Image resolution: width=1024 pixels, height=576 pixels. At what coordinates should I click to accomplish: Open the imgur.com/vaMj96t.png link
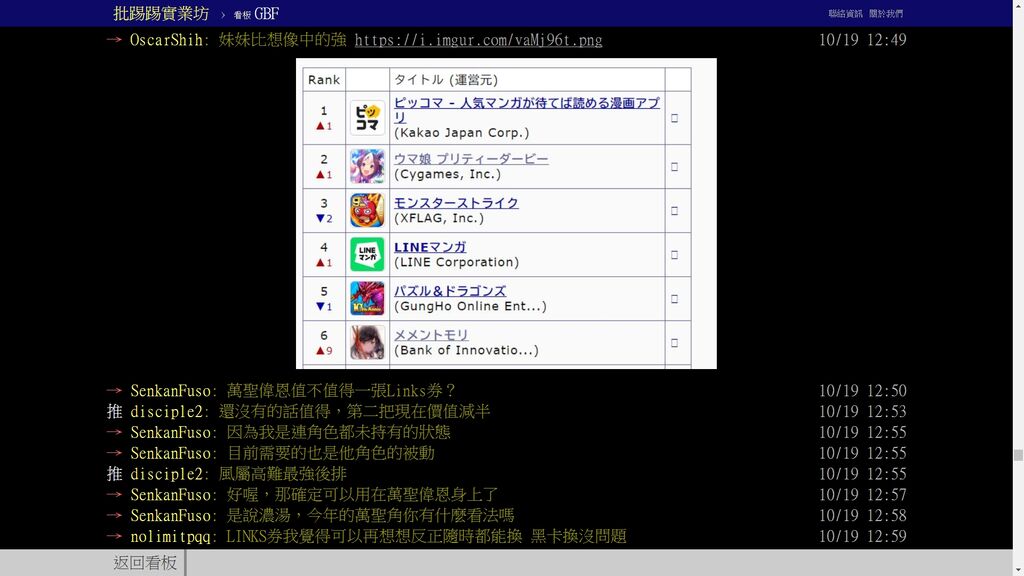(x=478, y=40)
